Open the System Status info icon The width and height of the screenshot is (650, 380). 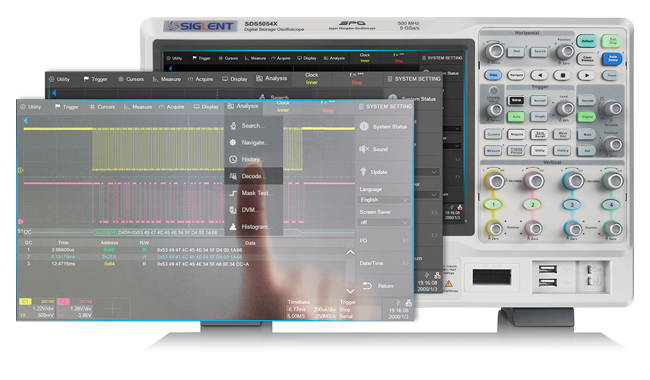pyautogui.click(x=364, y=126)
